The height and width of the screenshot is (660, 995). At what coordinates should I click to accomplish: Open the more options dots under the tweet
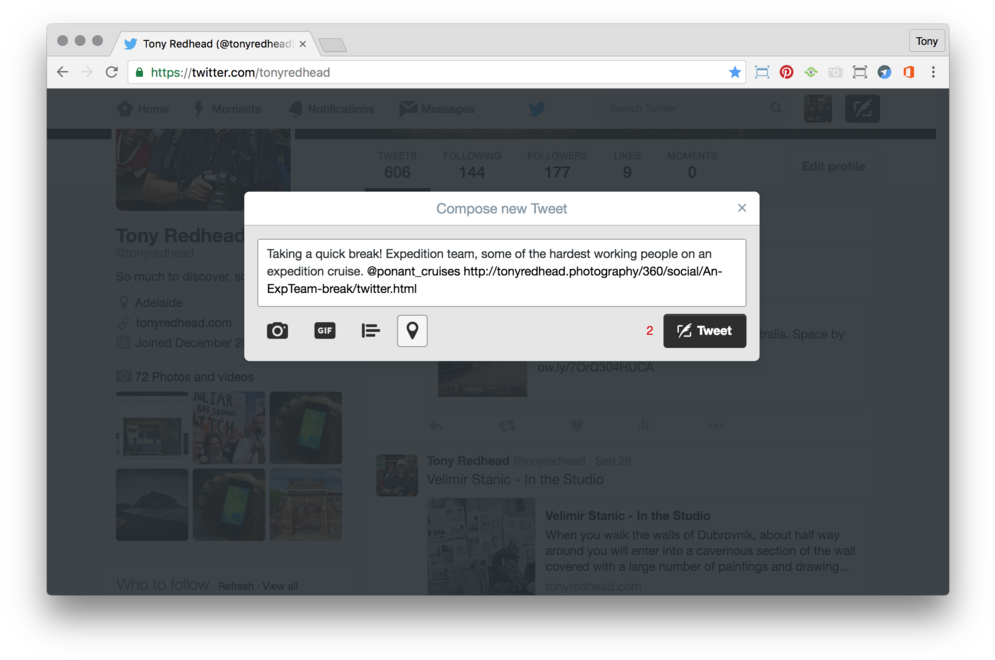click(x=716, y=426)
